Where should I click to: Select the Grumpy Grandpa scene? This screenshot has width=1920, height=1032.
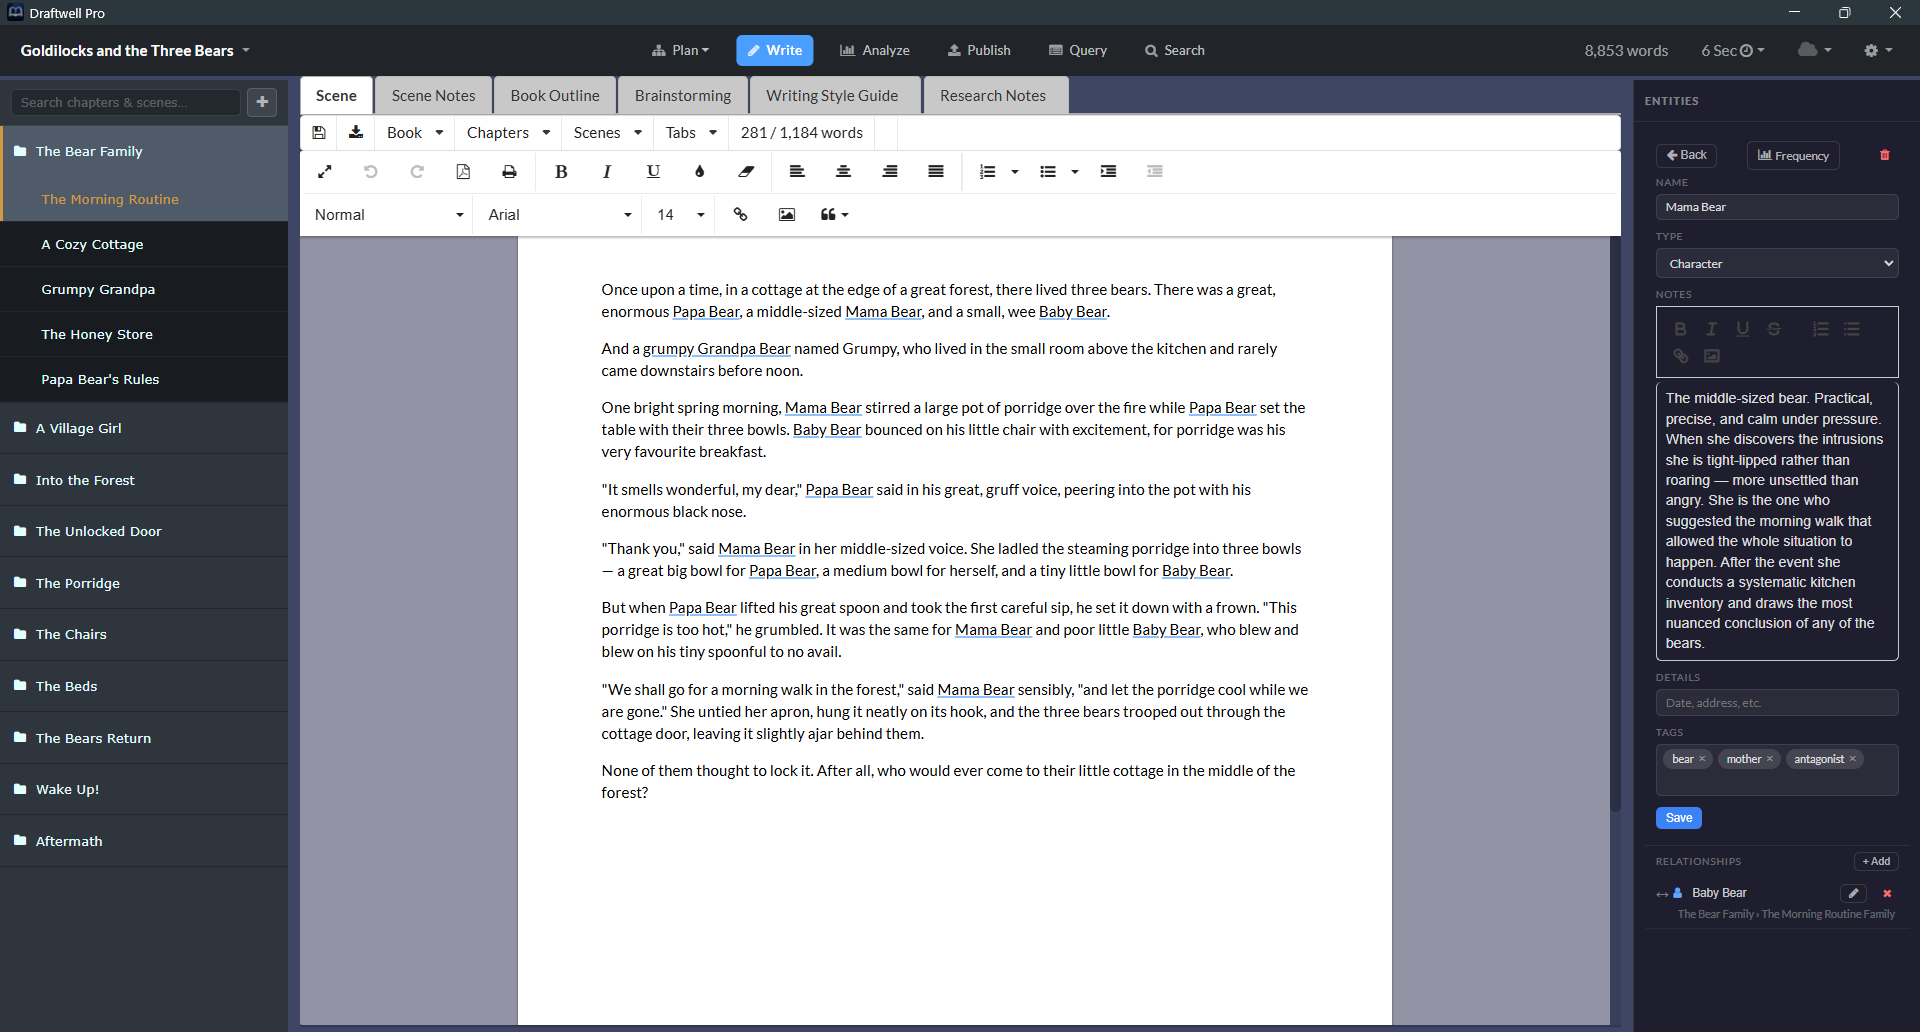coord(145,290)
